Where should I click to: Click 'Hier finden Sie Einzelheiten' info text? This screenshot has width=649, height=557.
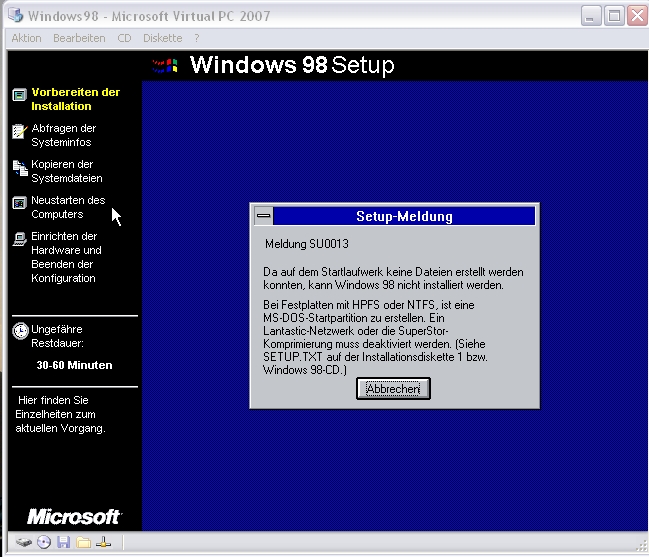(x=60, y=414)
